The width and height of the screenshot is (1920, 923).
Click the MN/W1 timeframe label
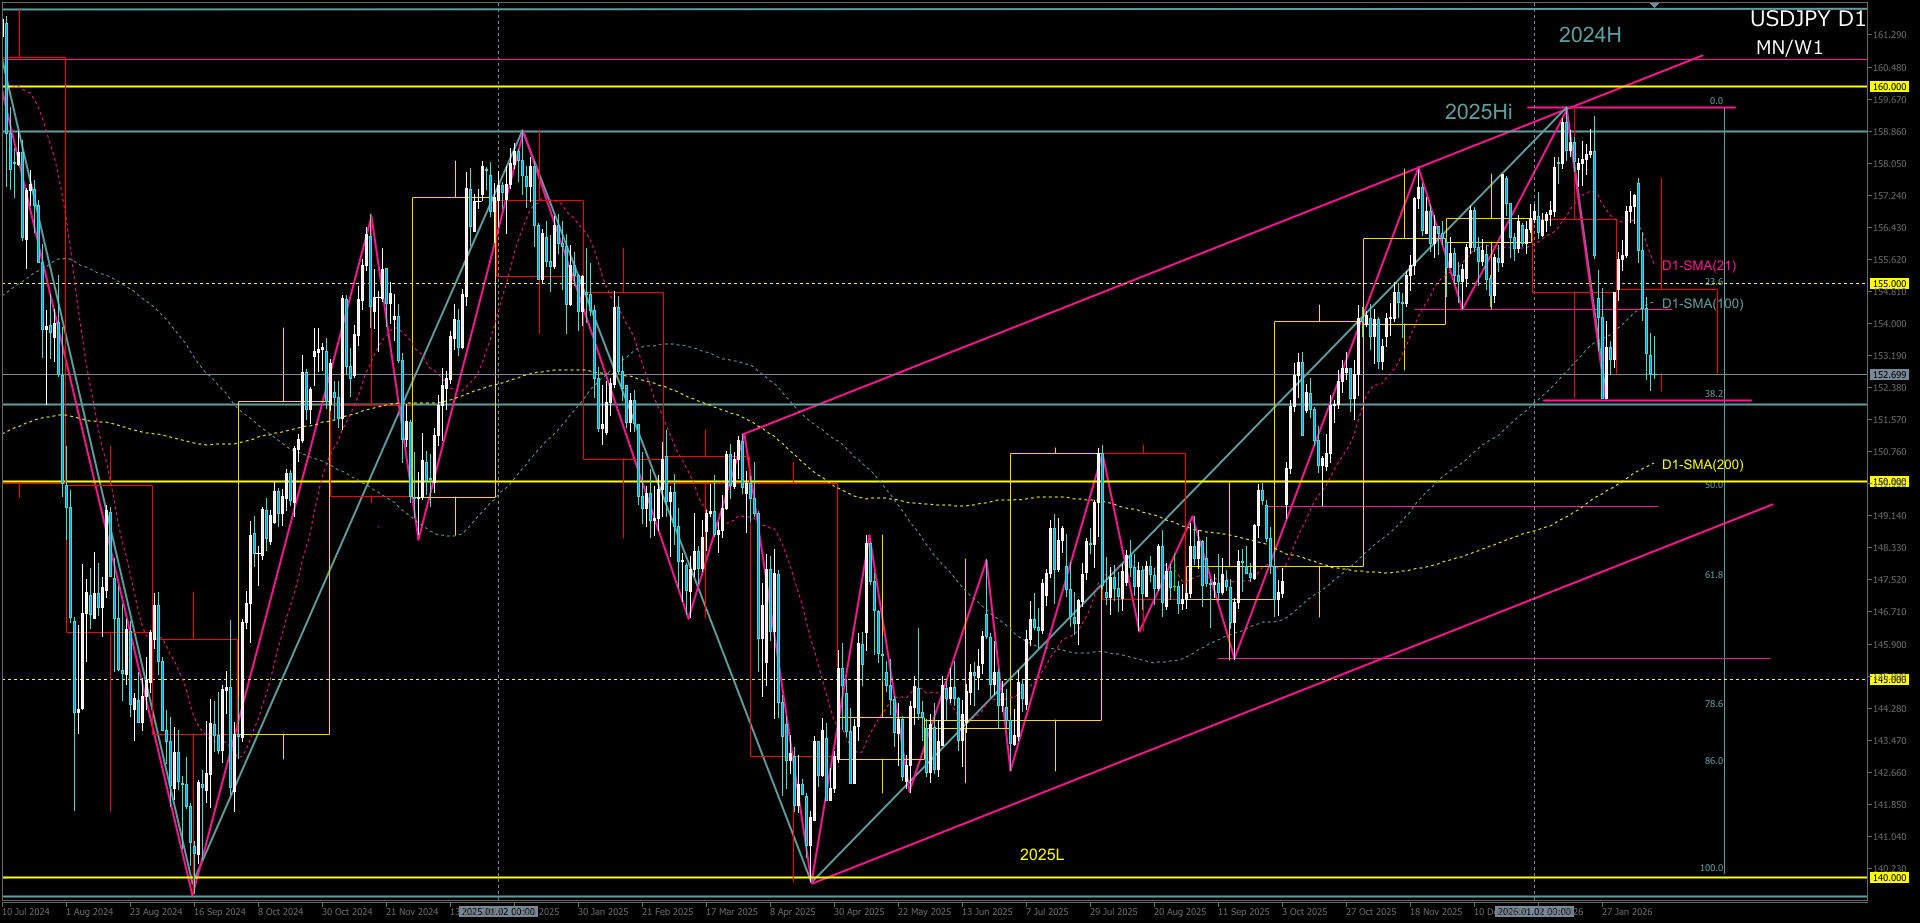click(x=1789, y=48)
